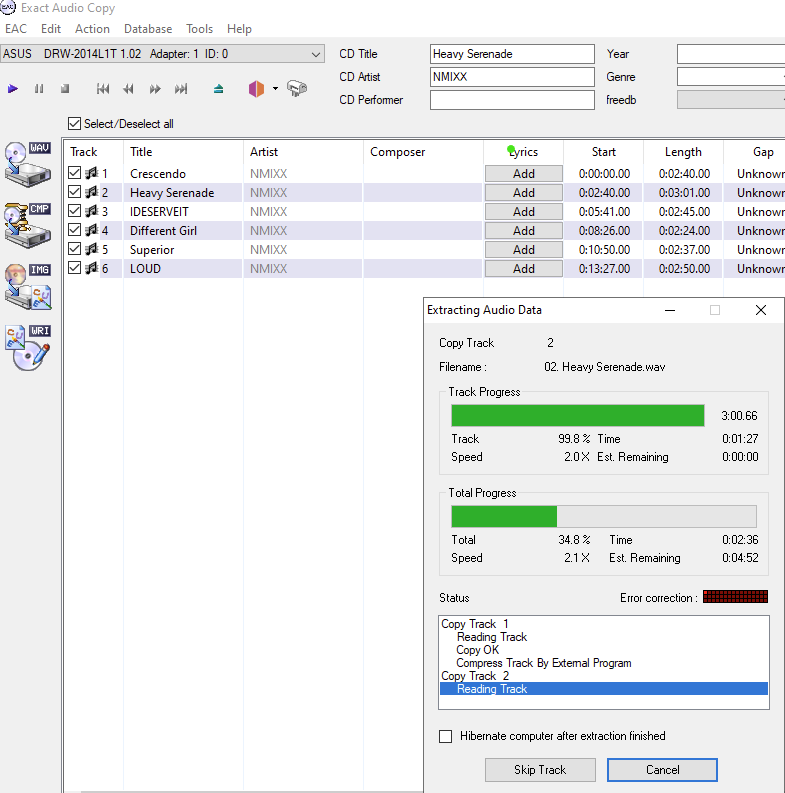Click the Track Progress bar
The width and height of the screenshot is (785, 793).
[x=578, y=415]
